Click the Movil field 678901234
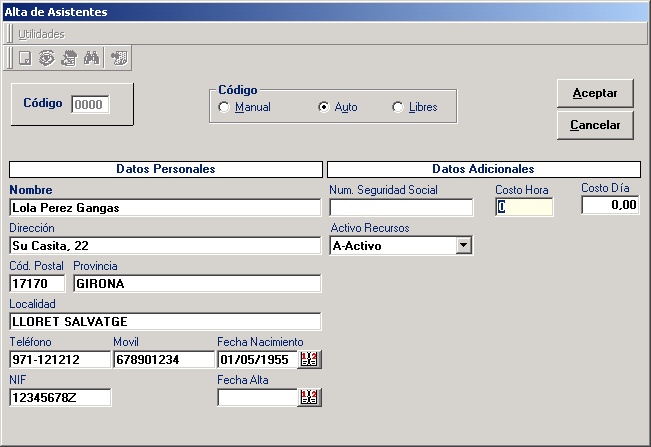The width and height of the screenshot is (651, 447). click(x=164, y=359)
